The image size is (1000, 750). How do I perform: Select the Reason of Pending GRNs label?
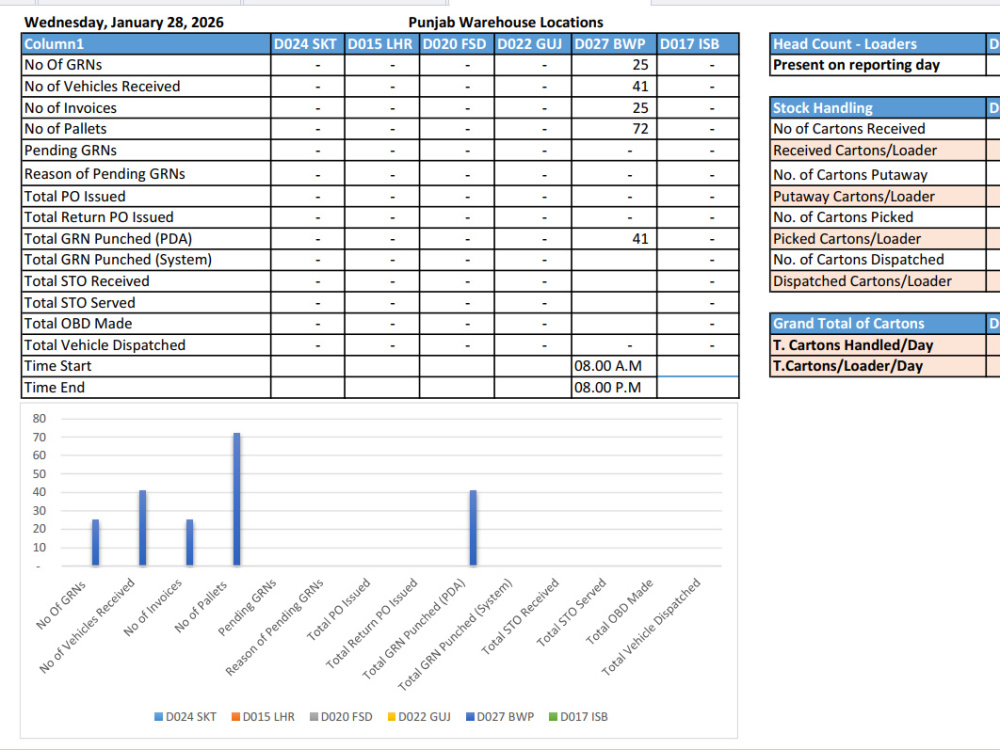click(x=146, y=173)
